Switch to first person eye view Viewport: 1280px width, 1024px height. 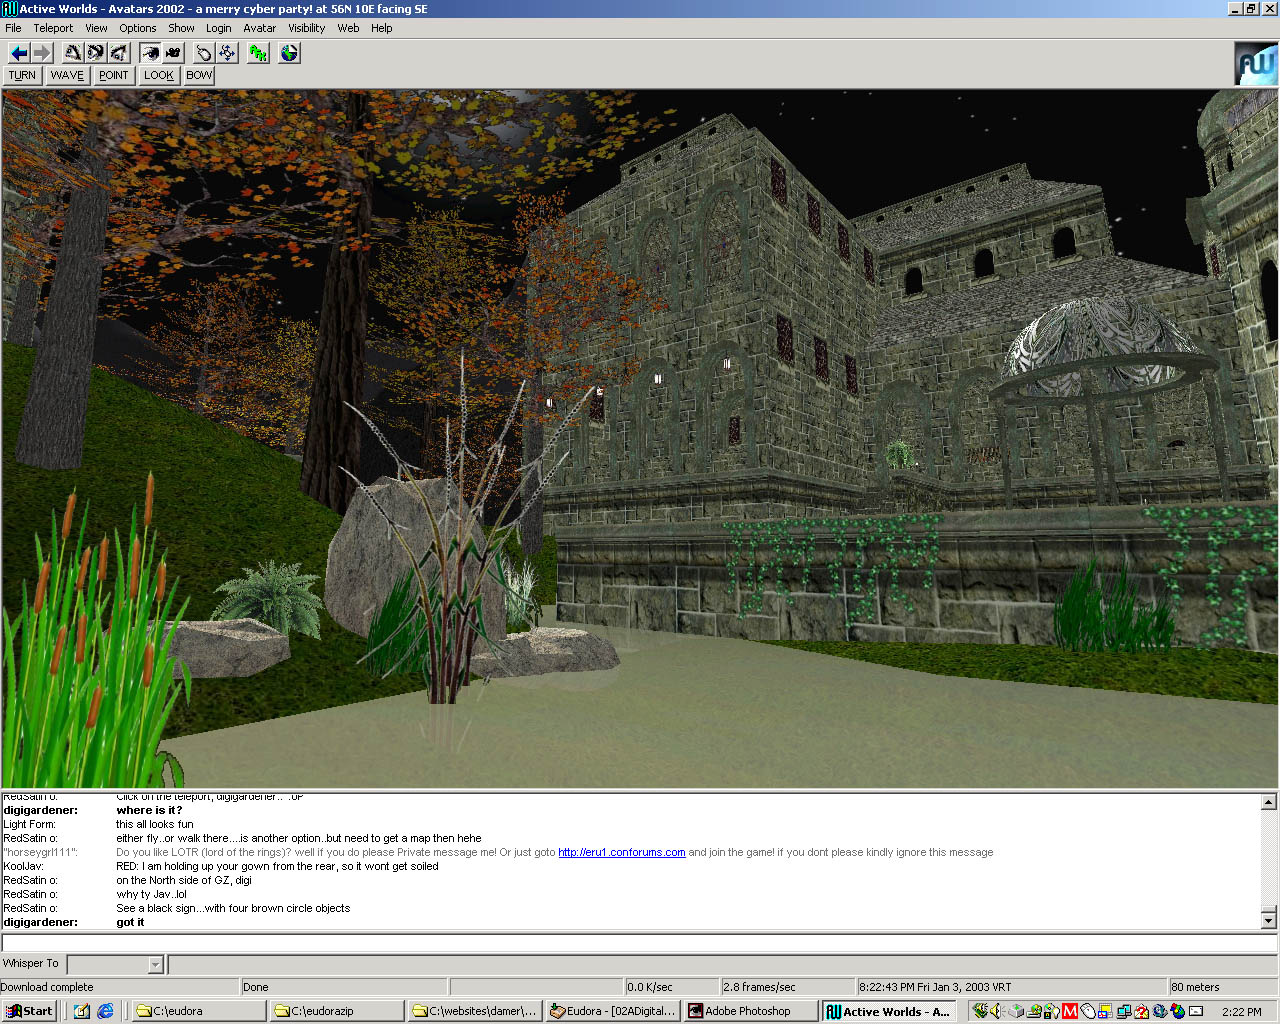pyautogui.click(x=150, y=53)
